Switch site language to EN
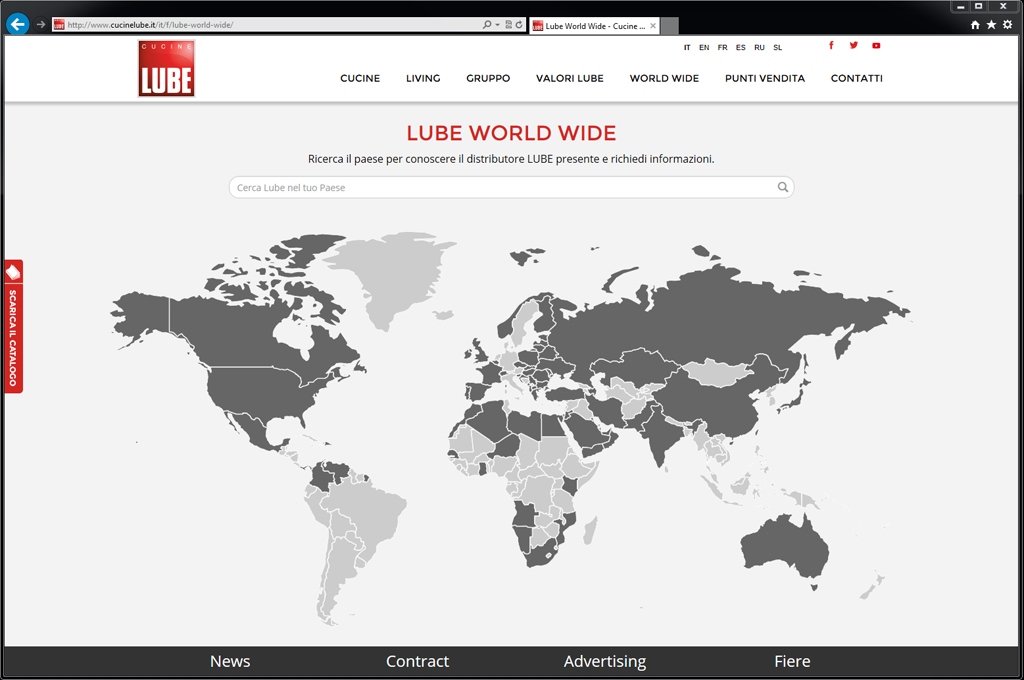 pyautogui.click(x=704, y=48)
